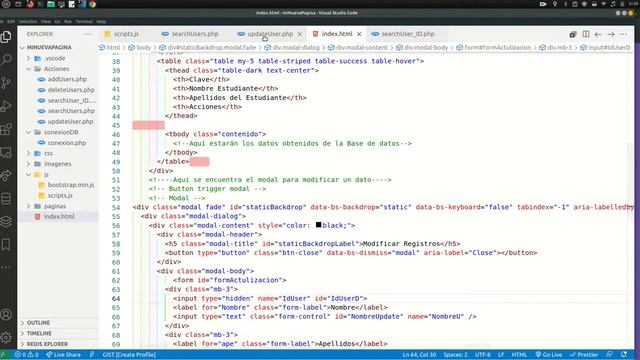Switch to the searchUsers.php tab

(x=194, y=34)
